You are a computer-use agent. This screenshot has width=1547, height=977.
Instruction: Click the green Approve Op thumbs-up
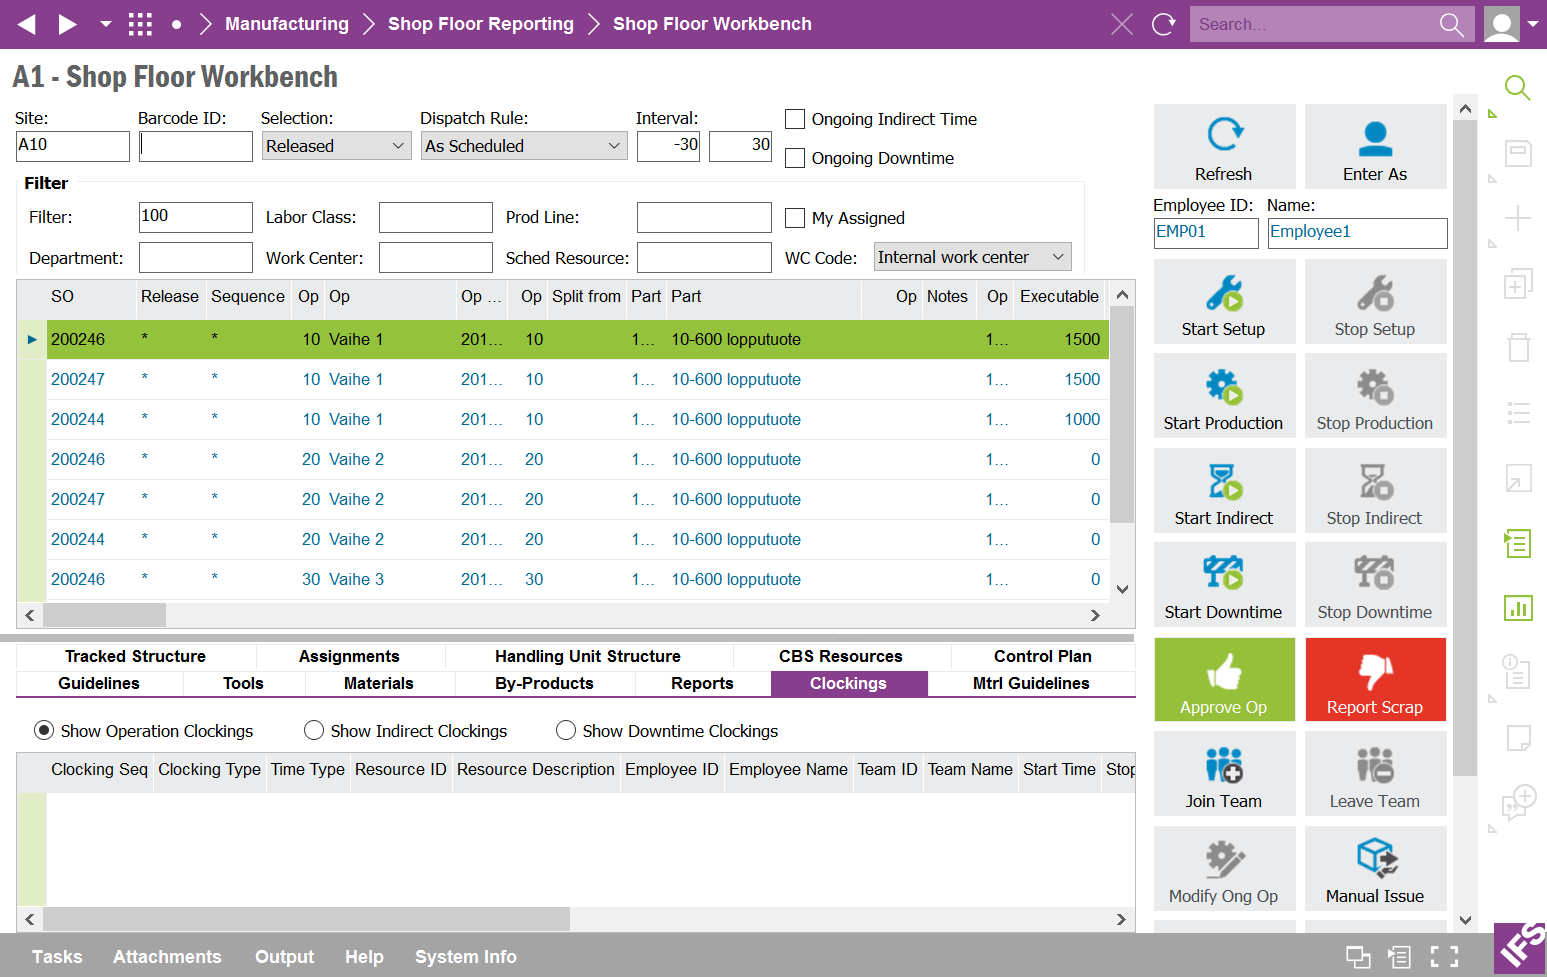coord(1224,672)
